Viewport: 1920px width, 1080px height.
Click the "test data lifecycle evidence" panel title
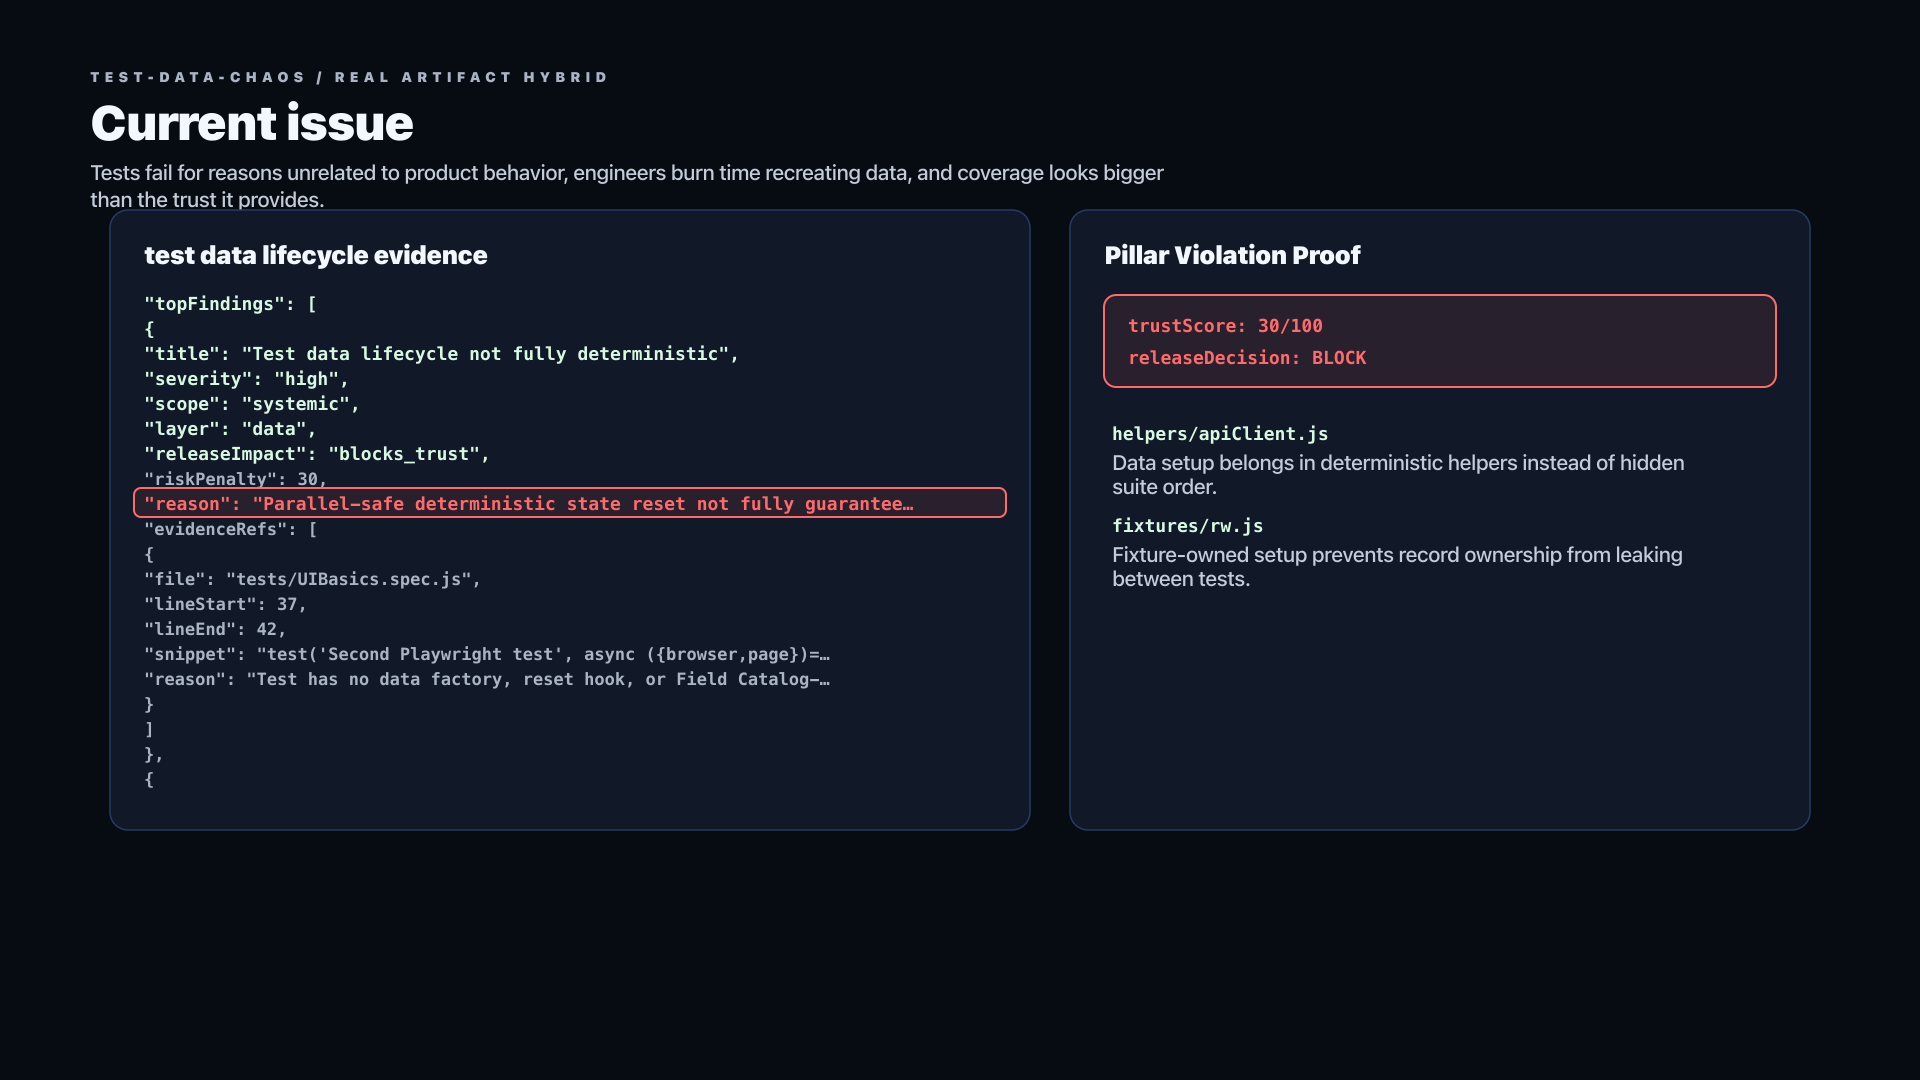coord(316,255)
